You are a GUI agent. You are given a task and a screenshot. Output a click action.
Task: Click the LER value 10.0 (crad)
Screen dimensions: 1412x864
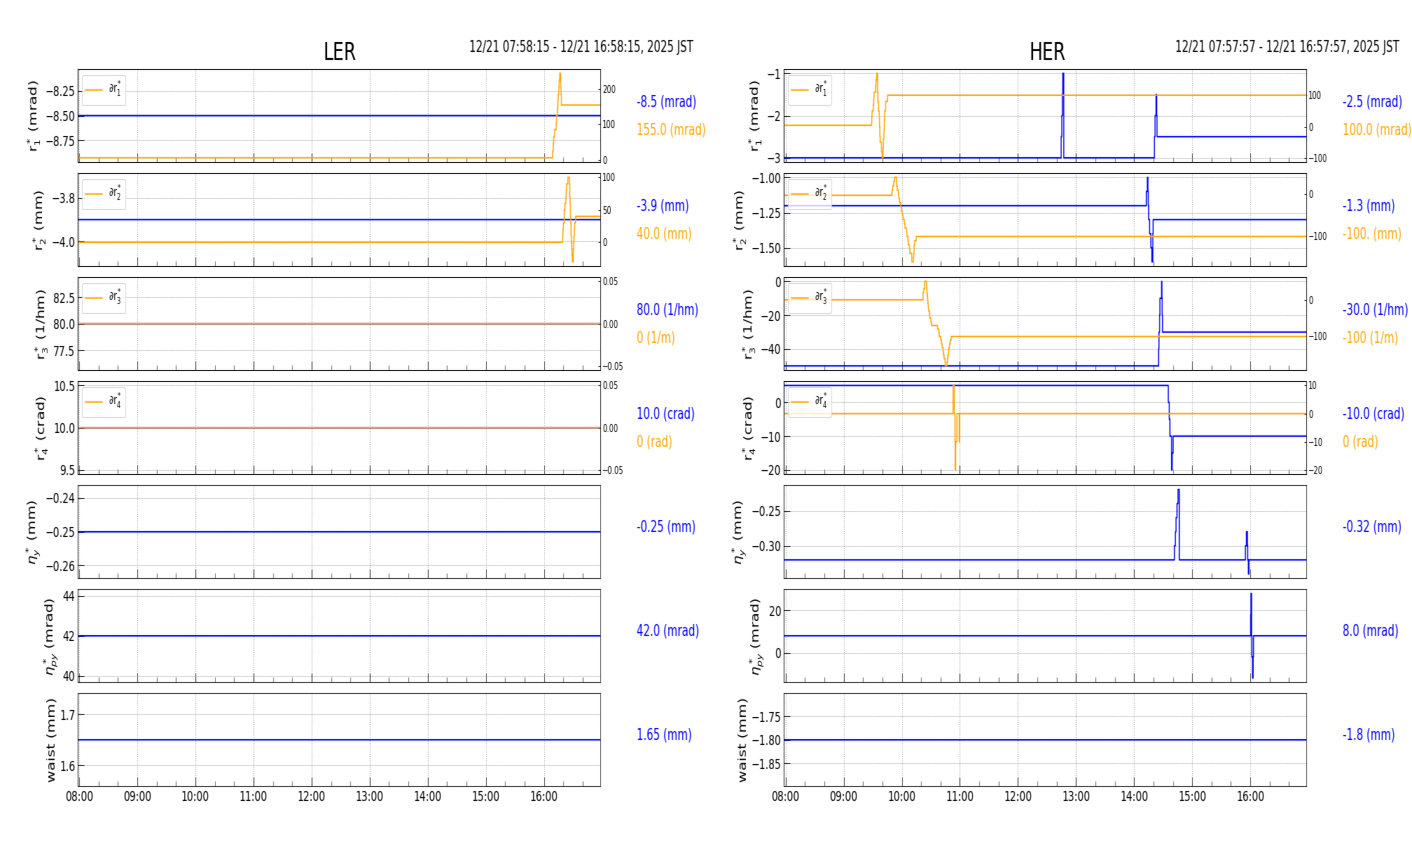tap(666, 414)
